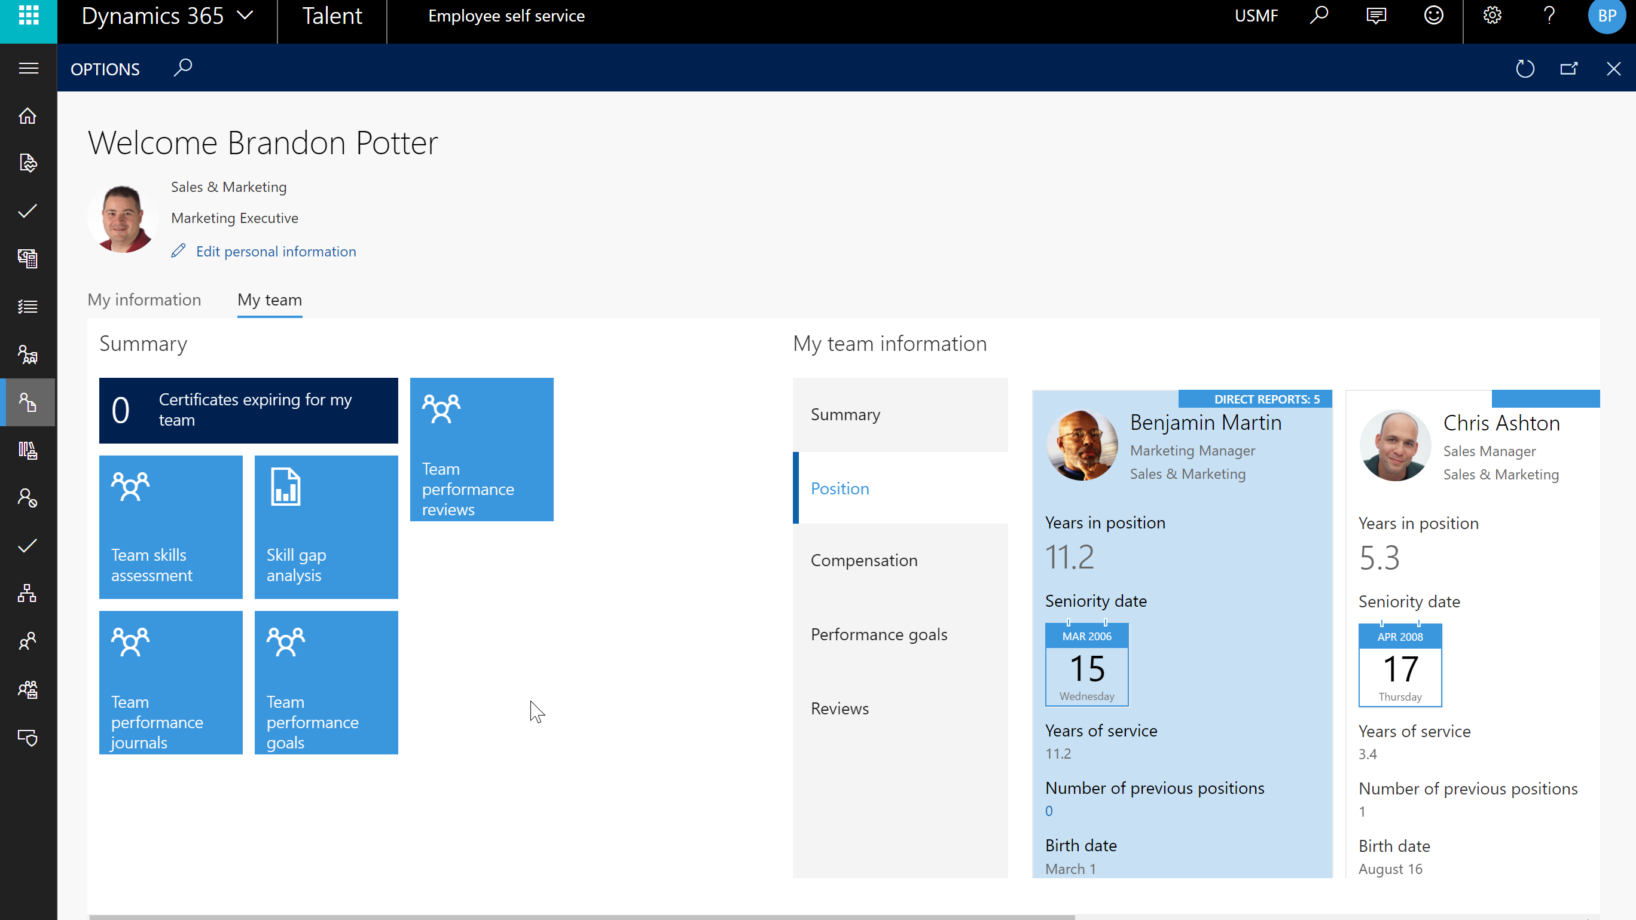This screenshot has width=1636, height=920.
Task: Click the BP profile avatar
Action: [1606, 15]
